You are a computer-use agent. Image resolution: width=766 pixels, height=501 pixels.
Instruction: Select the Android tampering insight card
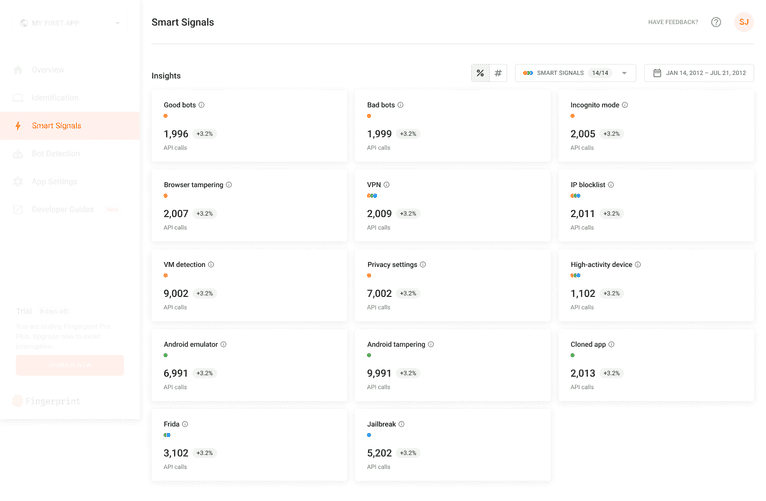click(x=452, y=365)
